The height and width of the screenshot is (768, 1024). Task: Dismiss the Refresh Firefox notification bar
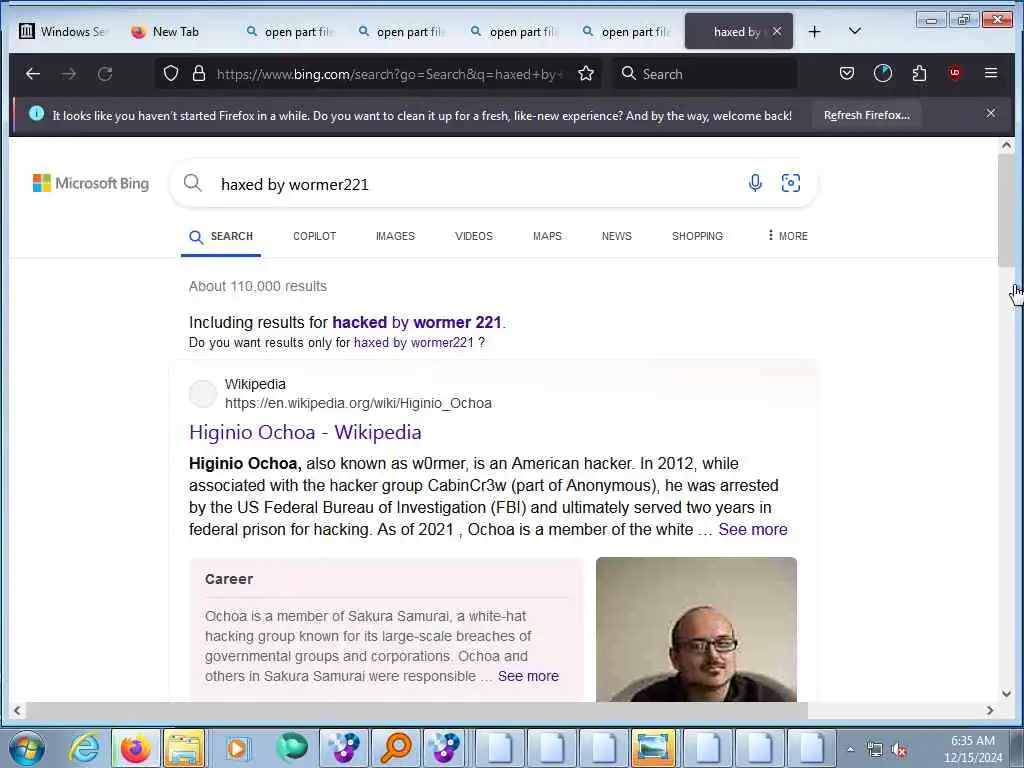tap(991, 113)
